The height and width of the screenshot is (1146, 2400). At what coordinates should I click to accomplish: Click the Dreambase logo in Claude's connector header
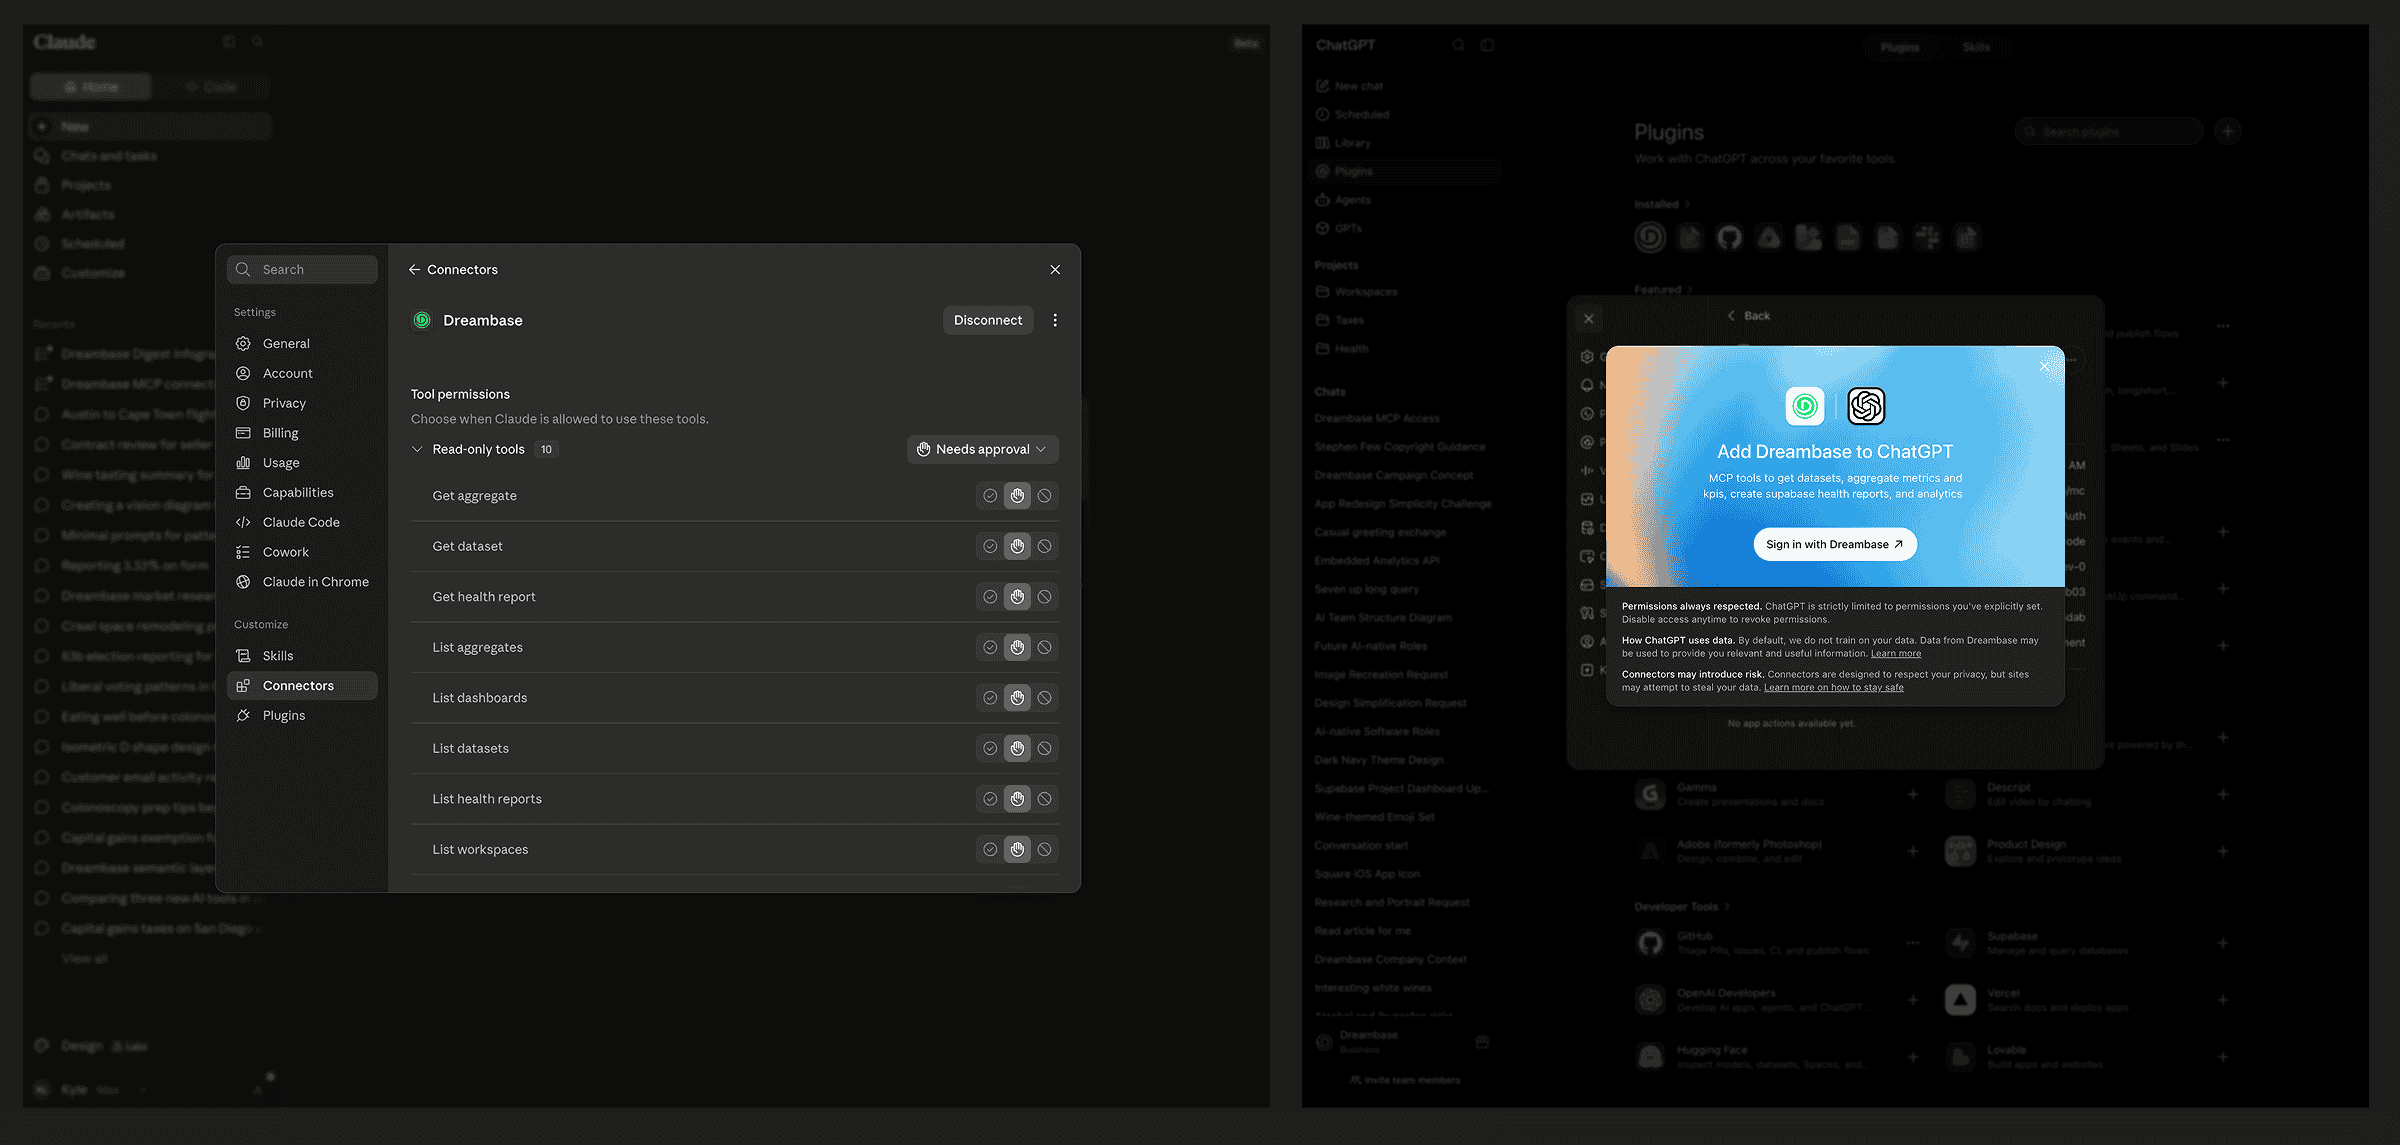click(x=422, y=320)
